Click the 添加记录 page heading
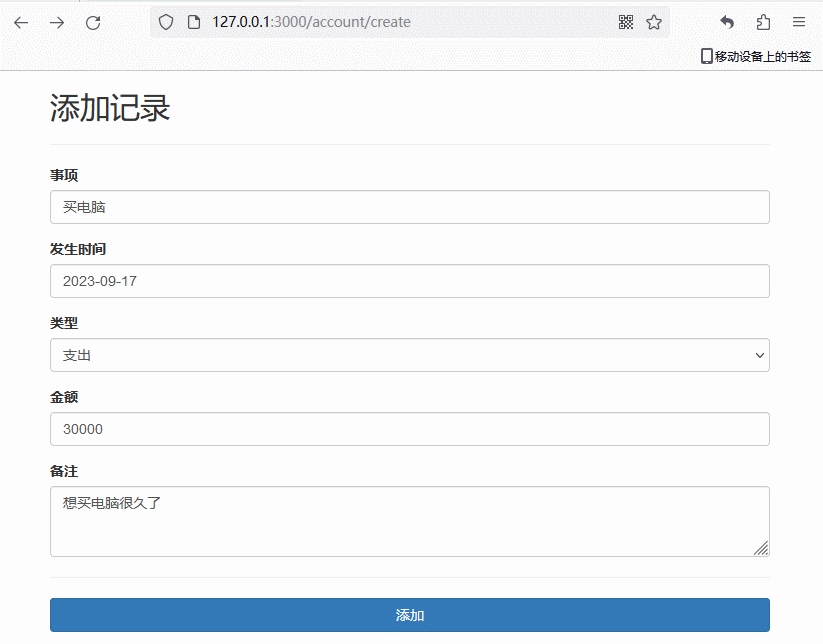 tap(110, 108)
